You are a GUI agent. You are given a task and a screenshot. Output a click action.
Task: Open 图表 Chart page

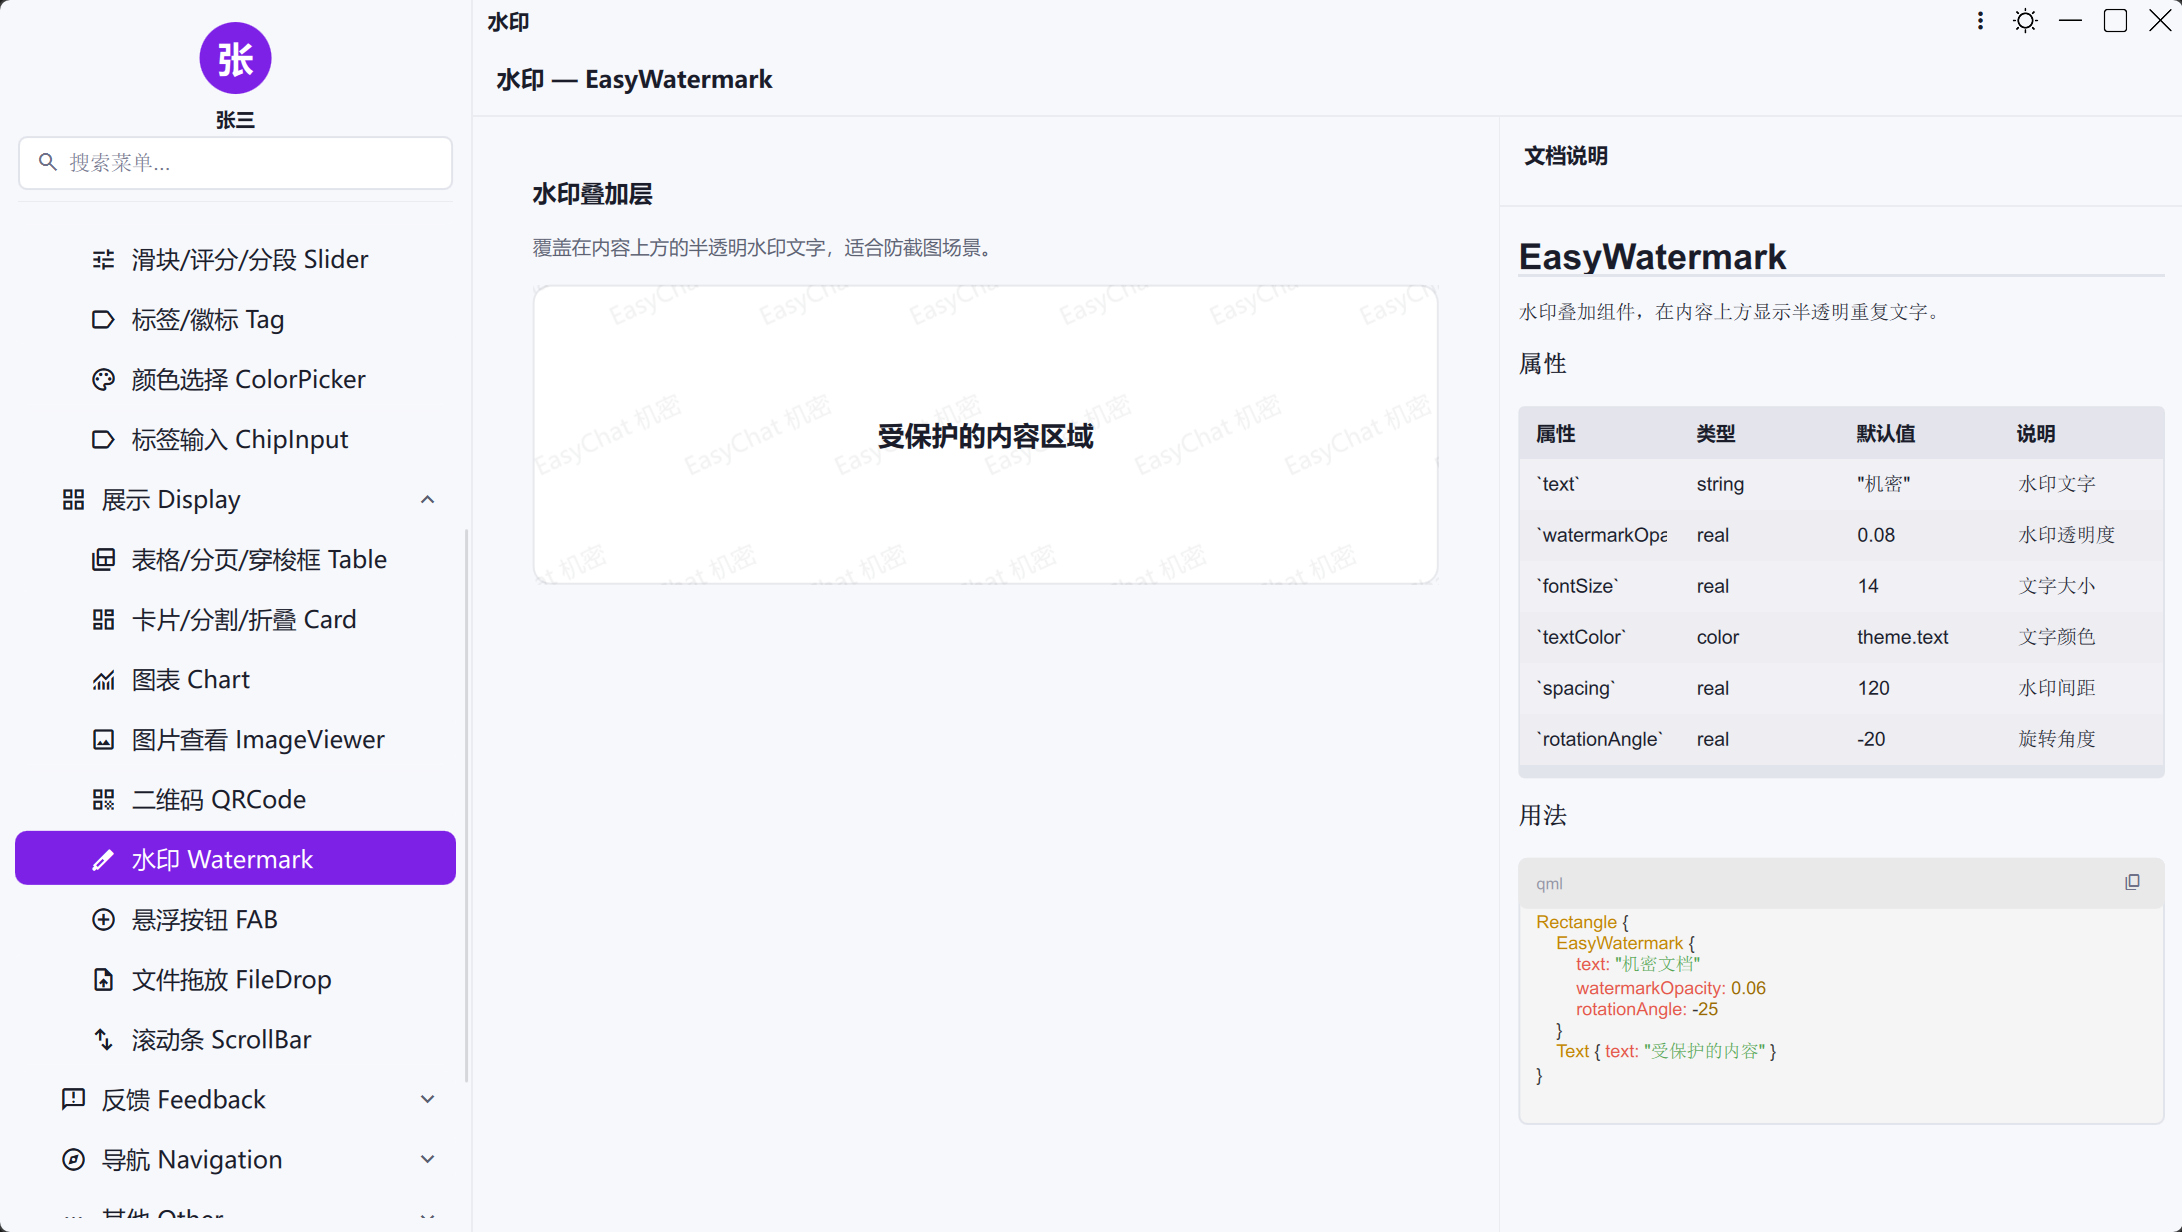point(235,680)
